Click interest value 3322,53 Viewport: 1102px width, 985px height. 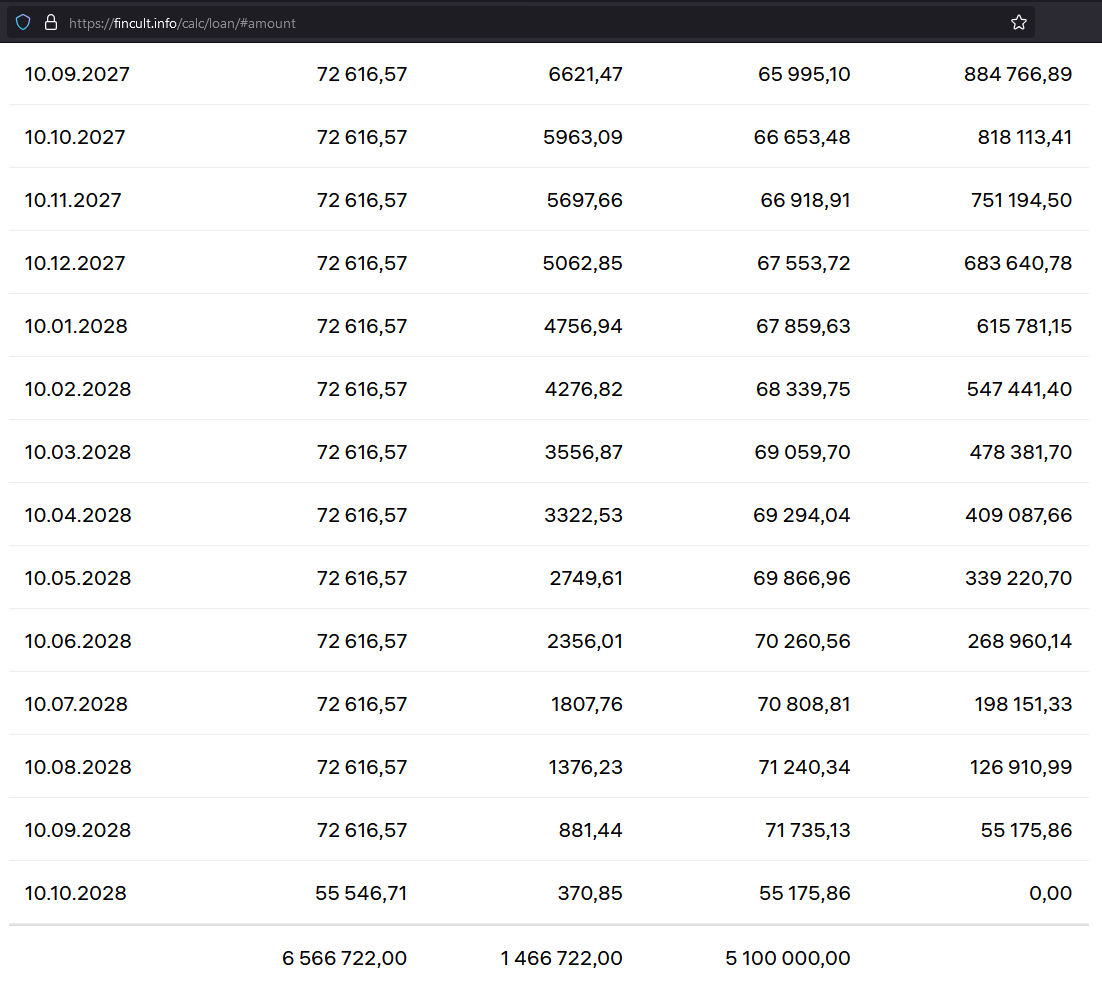(x=584, y=515)
